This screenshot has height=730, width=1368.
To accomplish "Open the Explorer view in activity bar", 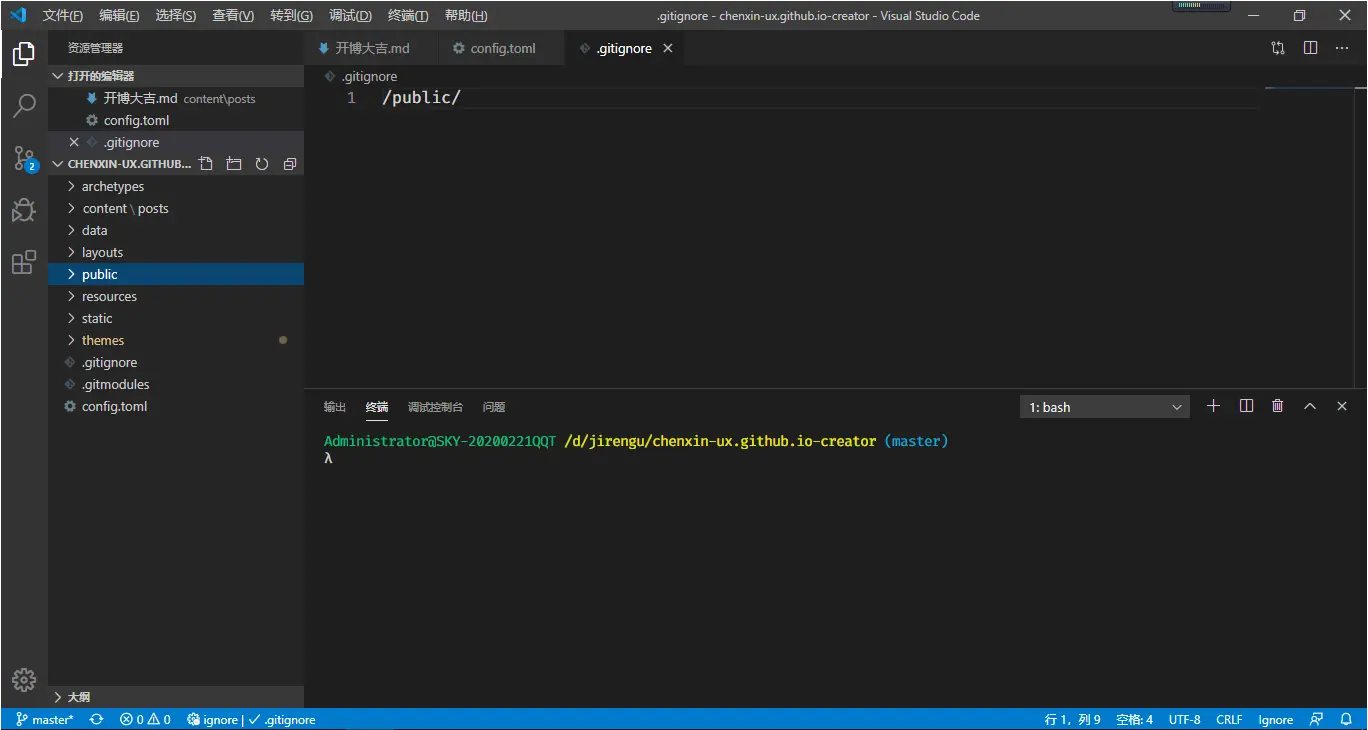I will [x=24, y=54].
